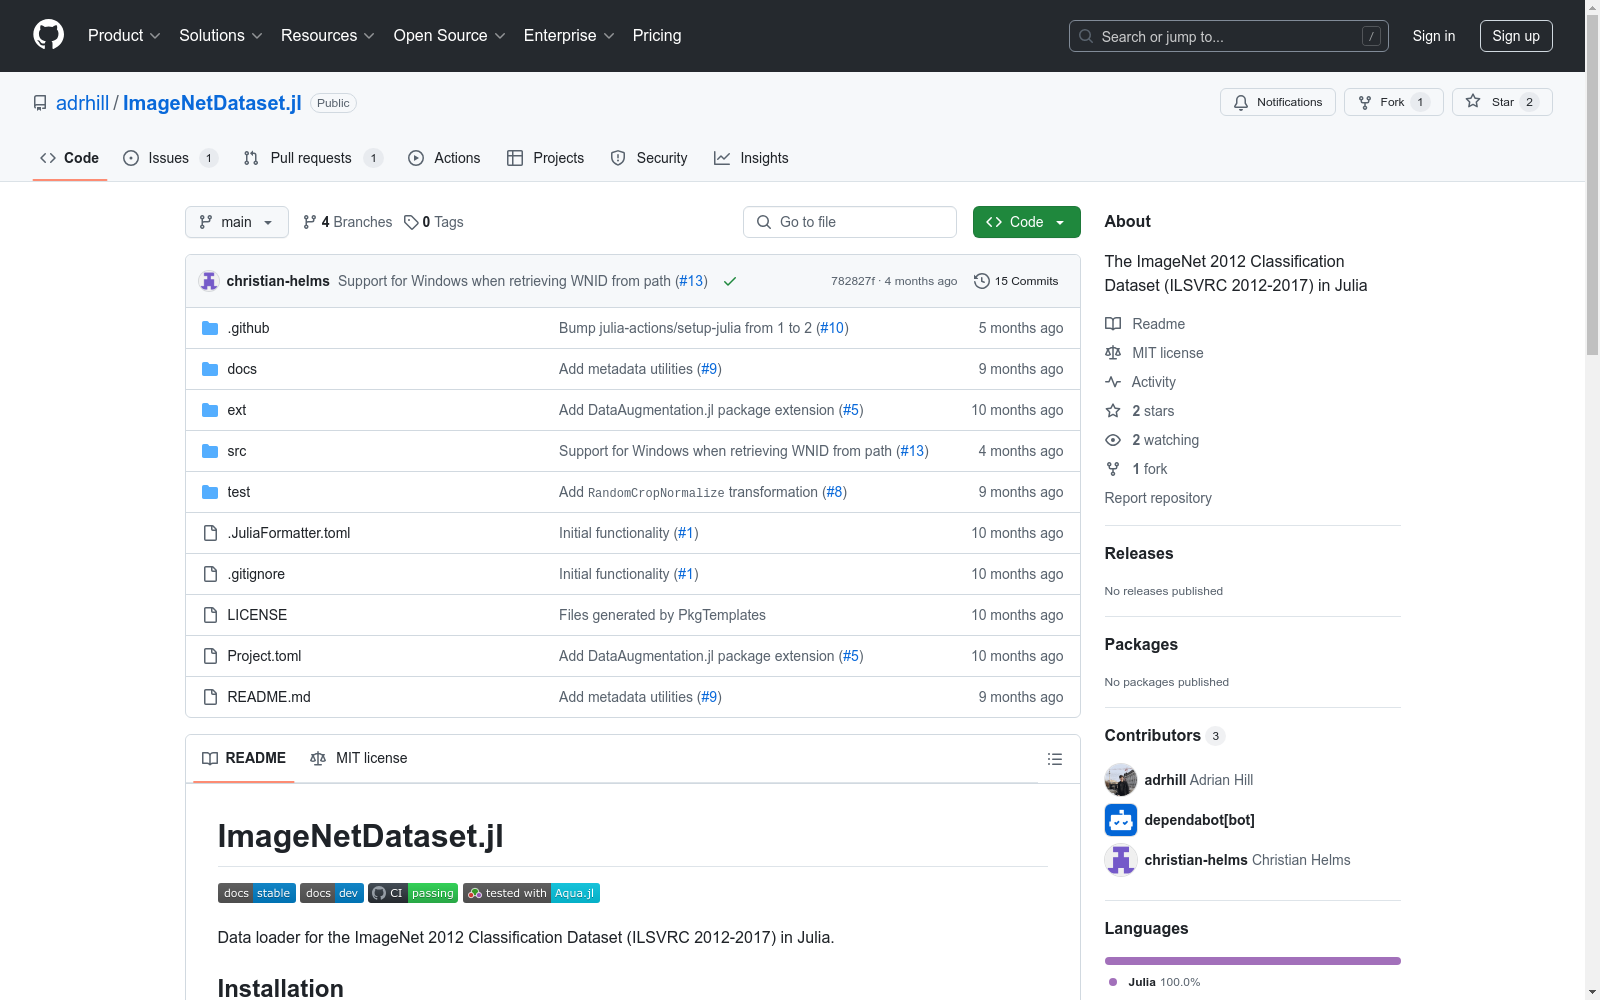1600x1000 pixels.
Task: Open the Project.toml file
Action: pyautogui.click(x=264, y=656)
